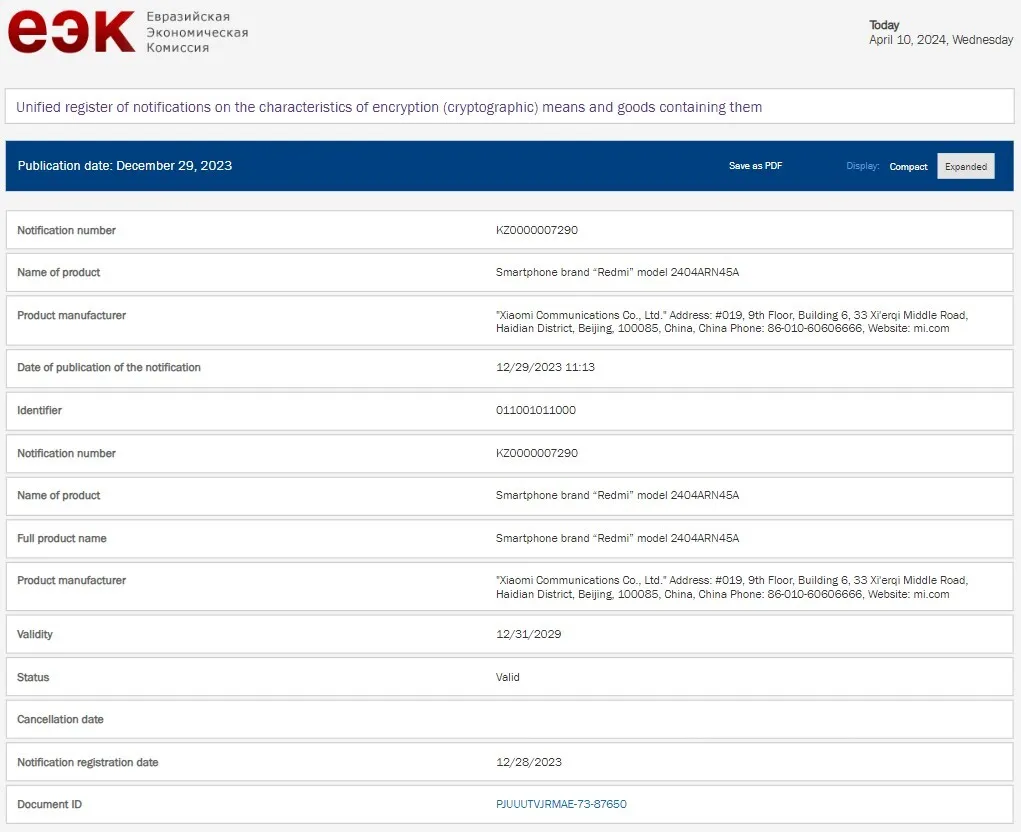Switch display to Expanded view
The image size is (1021, 832).
965,167
